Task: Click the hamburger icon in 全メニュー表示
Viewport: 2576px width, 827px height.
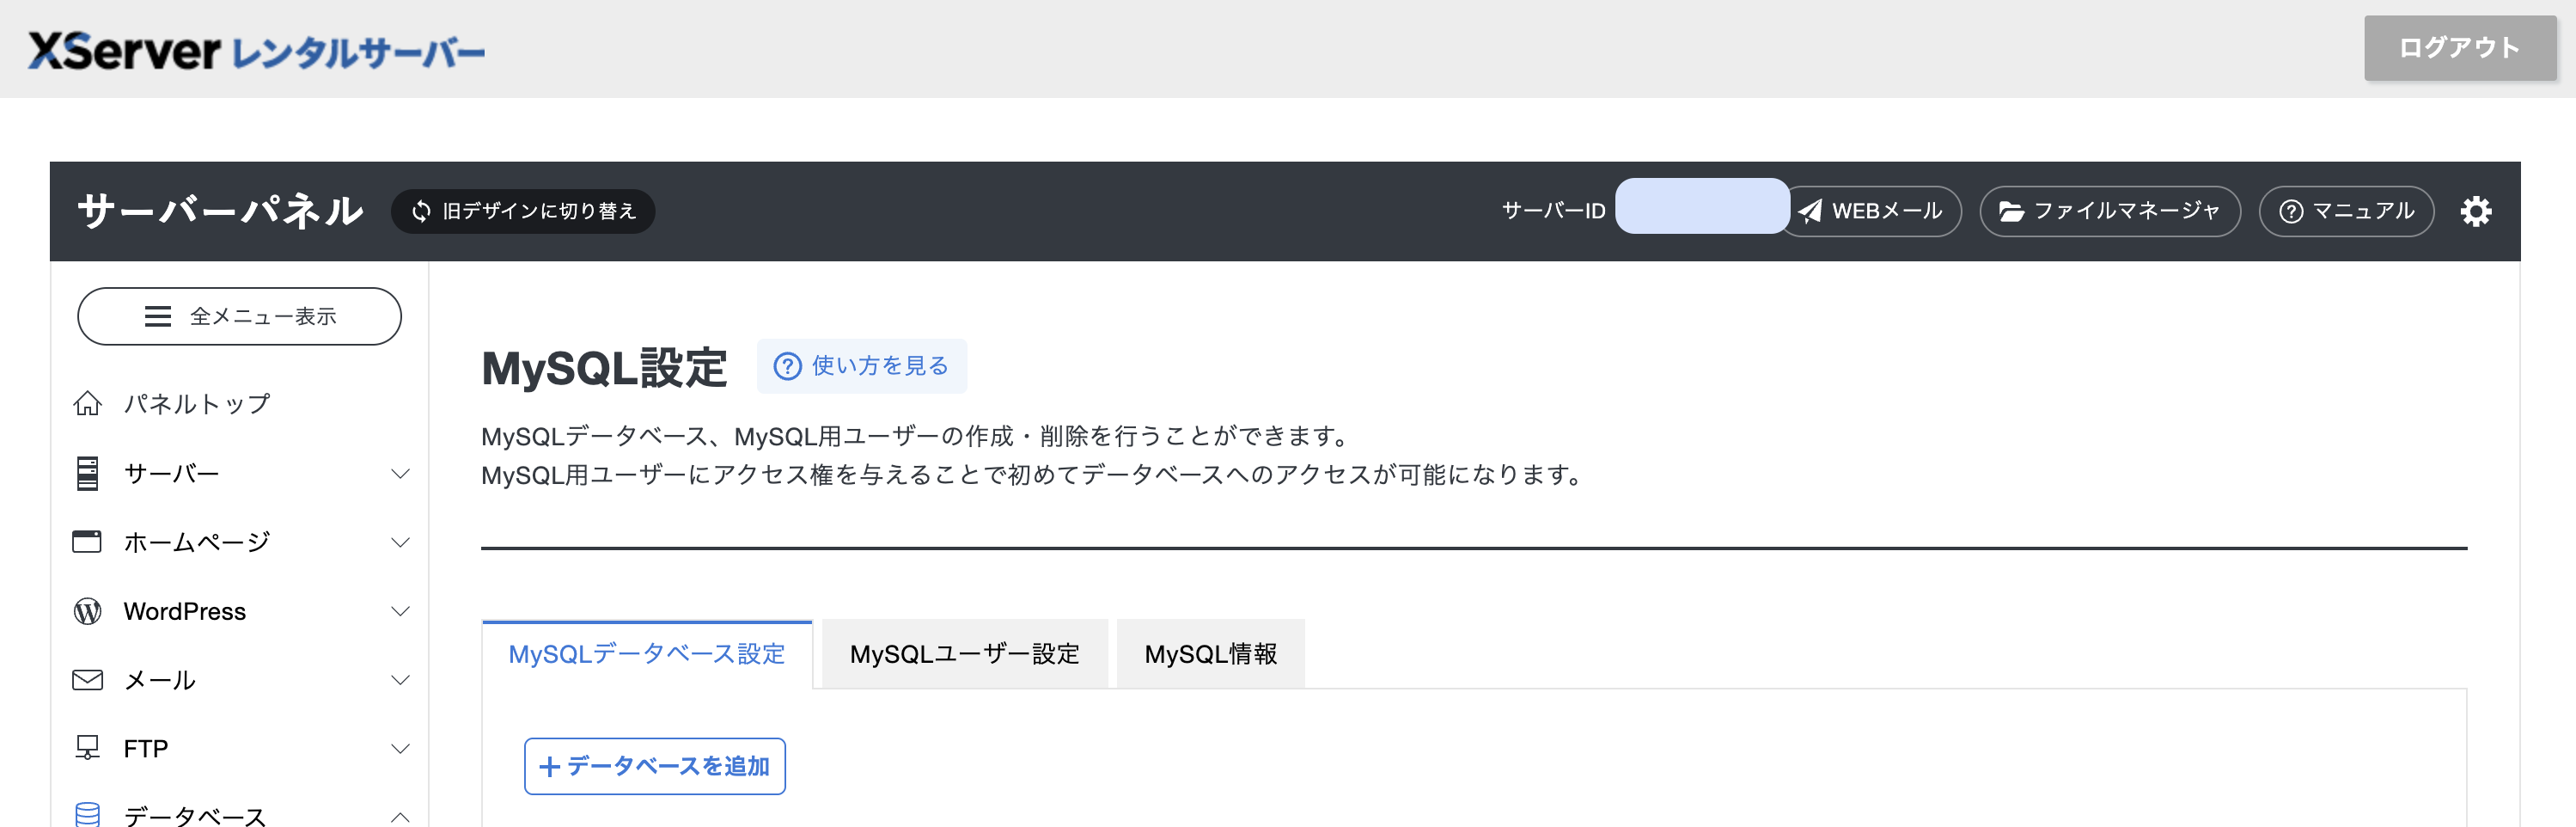Action: [x=157, y=316]
